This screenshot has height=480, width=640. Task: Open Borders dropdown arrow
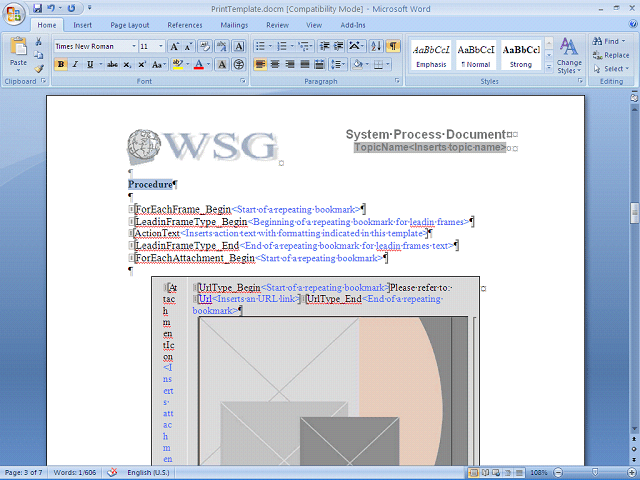pos(387,64)
